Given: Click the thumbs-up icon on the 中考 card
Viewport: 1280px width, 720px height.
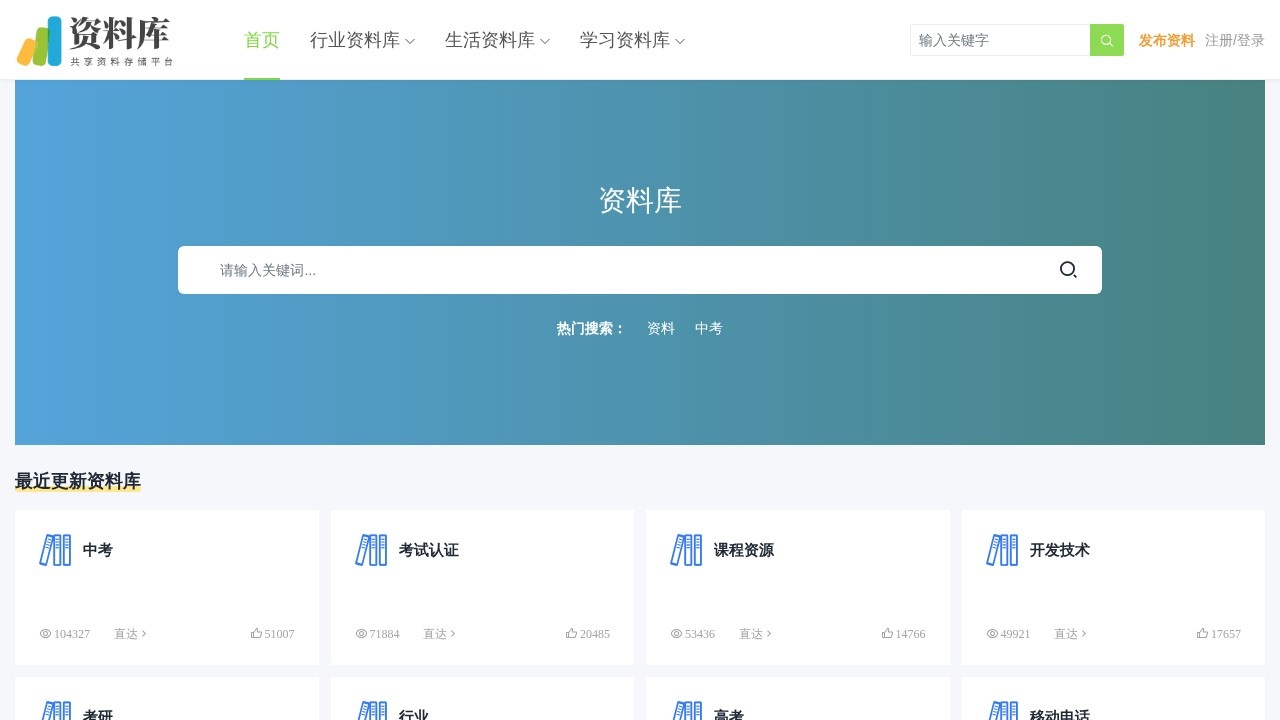Looking at the screenshot, I should pos(256,633).
